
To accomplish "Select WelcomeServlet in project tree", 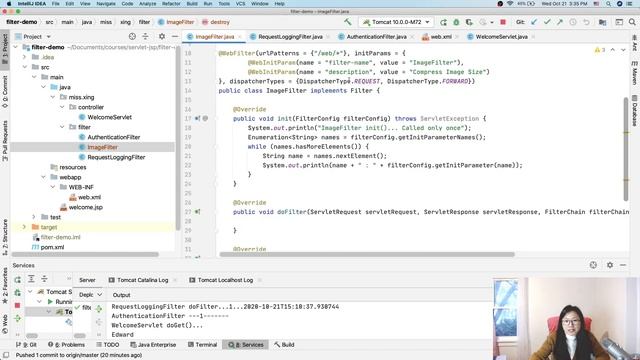I will click(x=109, y=117).
